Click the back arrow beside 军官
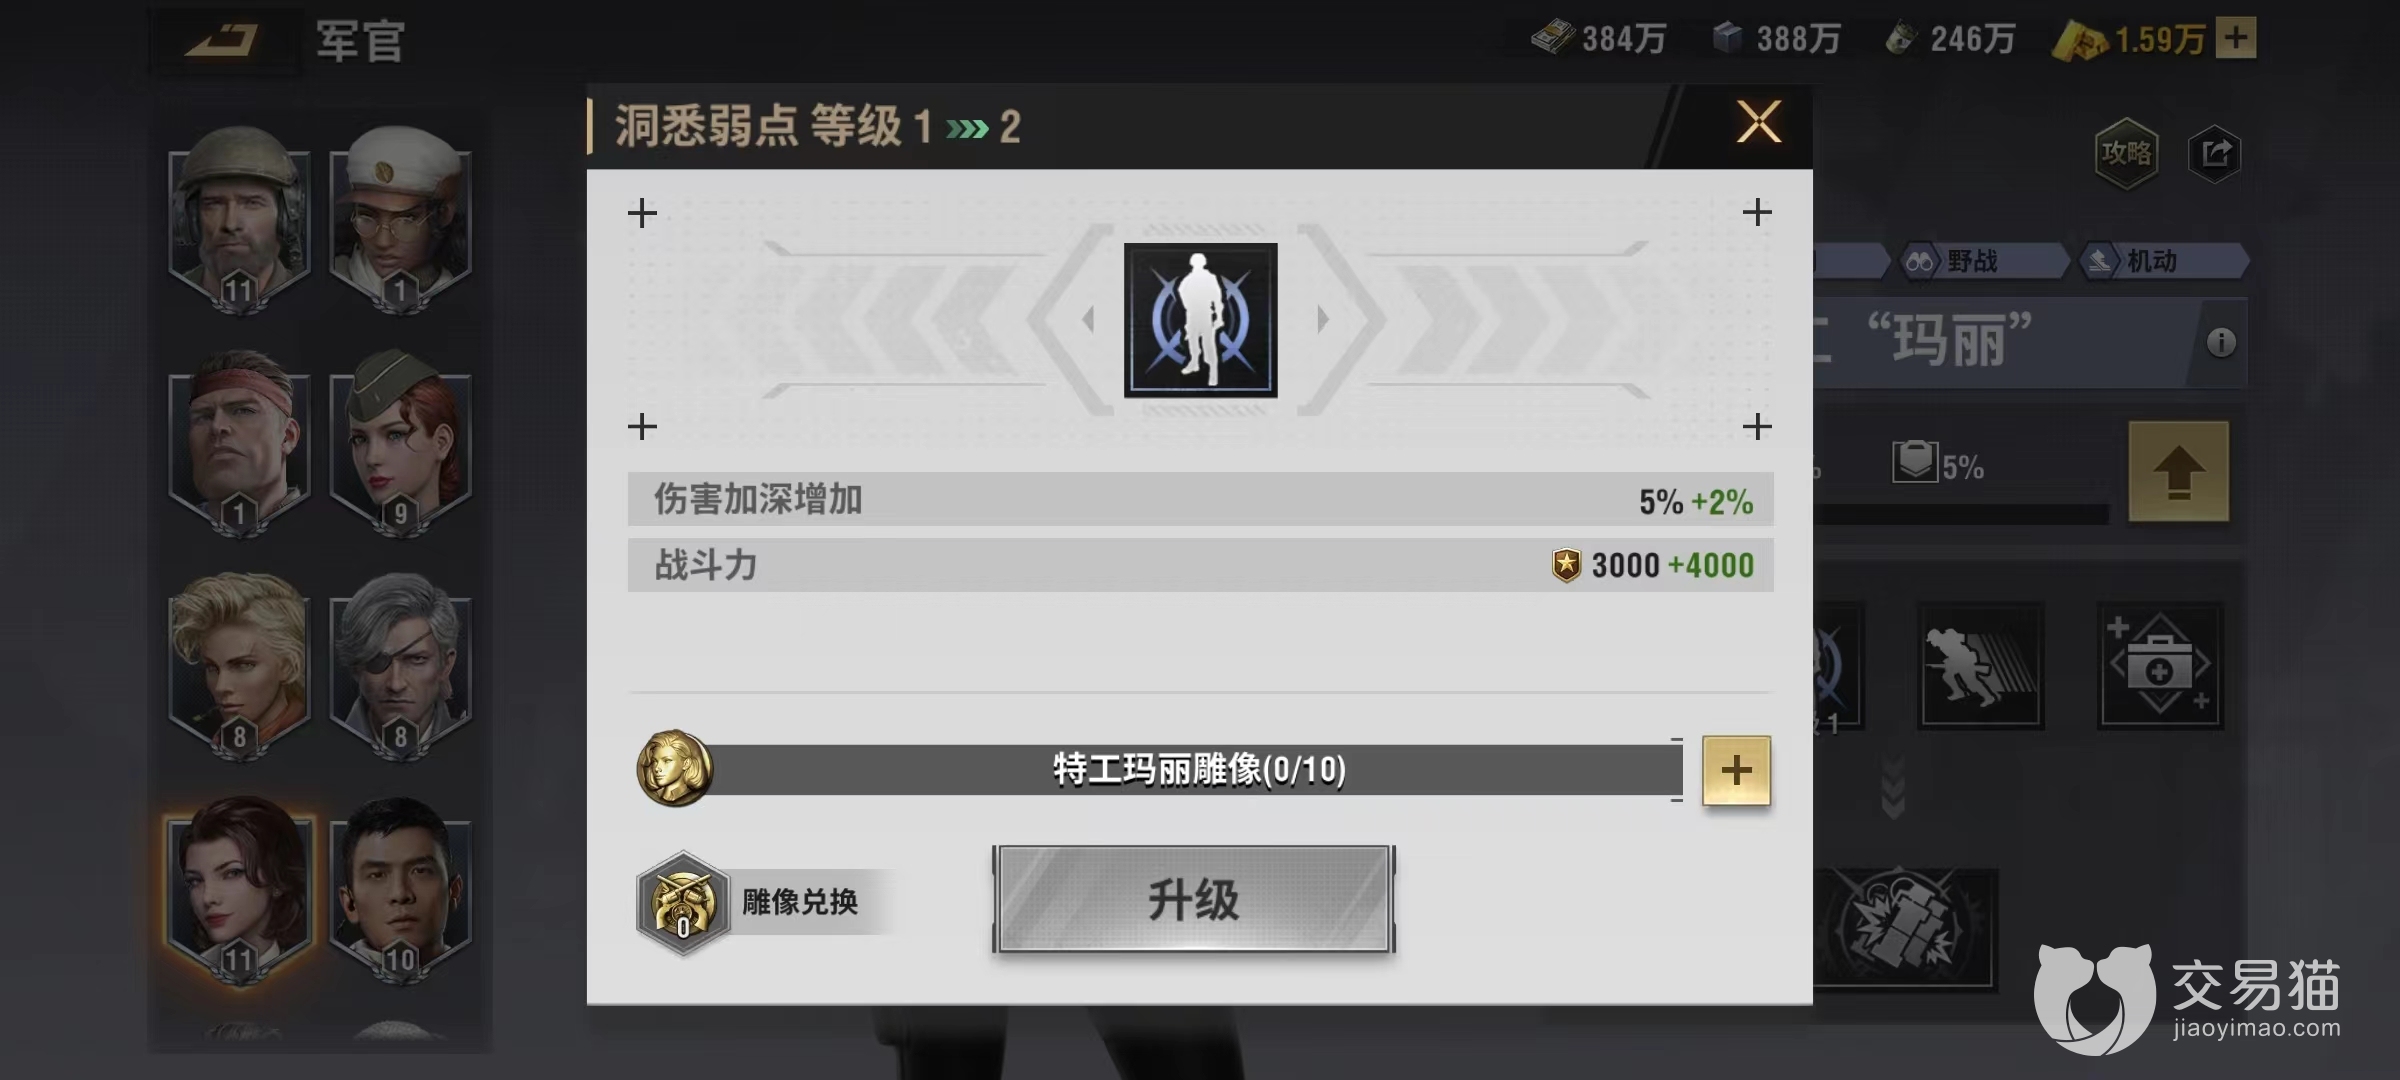 click(222, 41)
